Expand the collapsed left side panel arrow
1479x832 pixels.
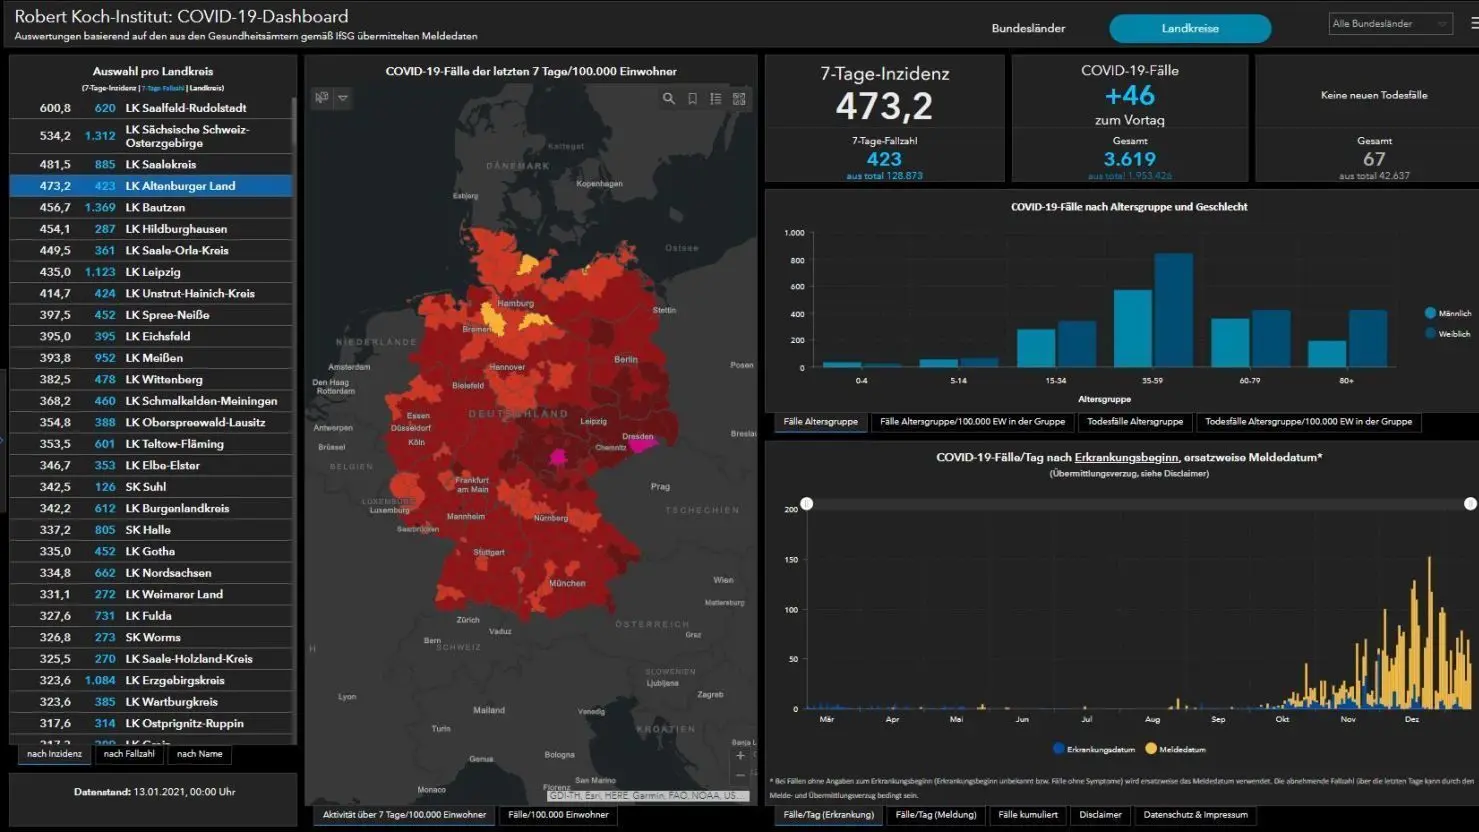(x=3, y=440)
